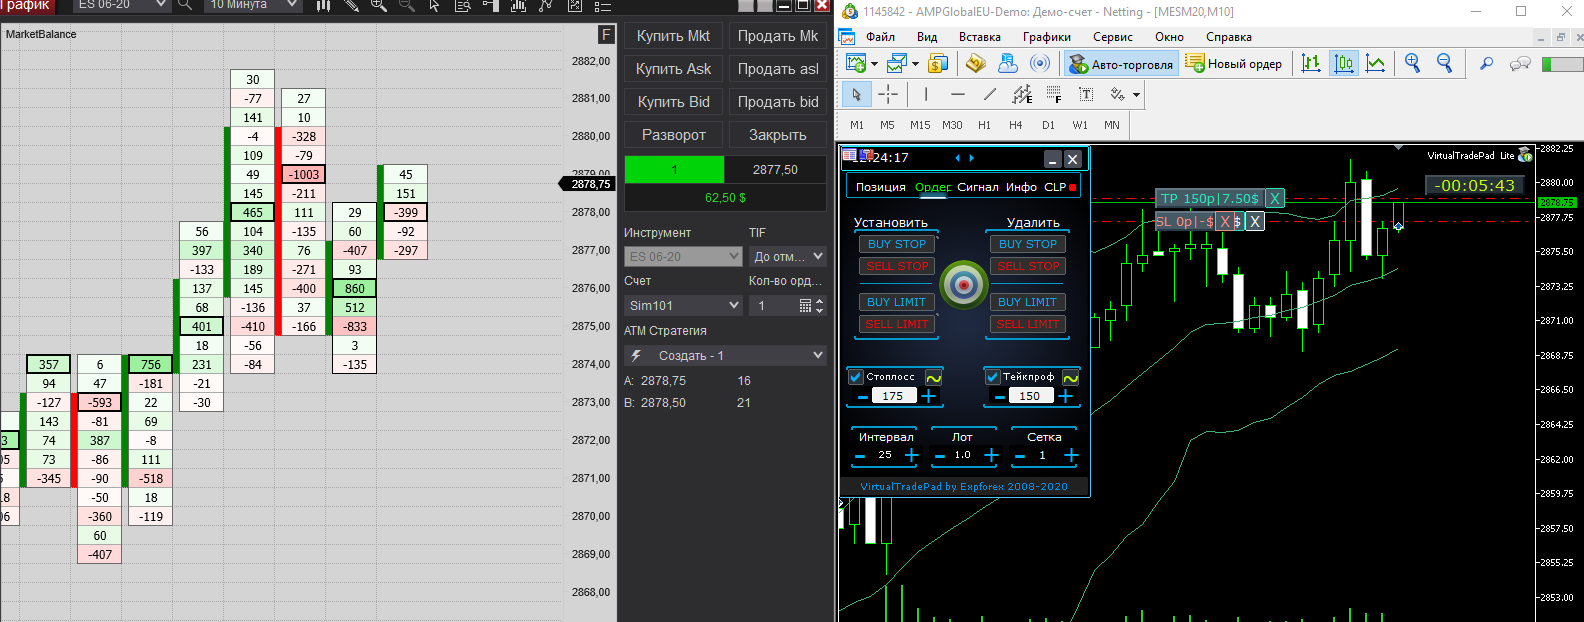1584x622 pixels.
Task: Click the green target icon in VirtualTradePad
Action: [x=964, y=285]
